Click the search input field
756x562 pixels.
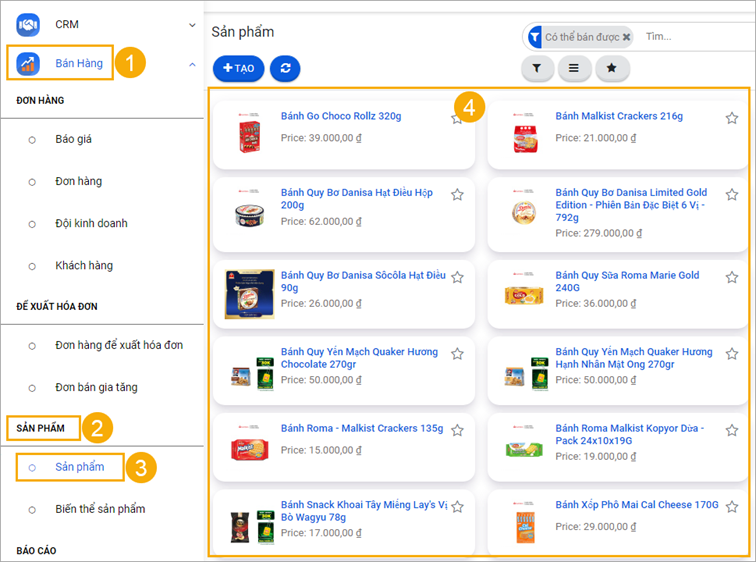click(699, 37)
